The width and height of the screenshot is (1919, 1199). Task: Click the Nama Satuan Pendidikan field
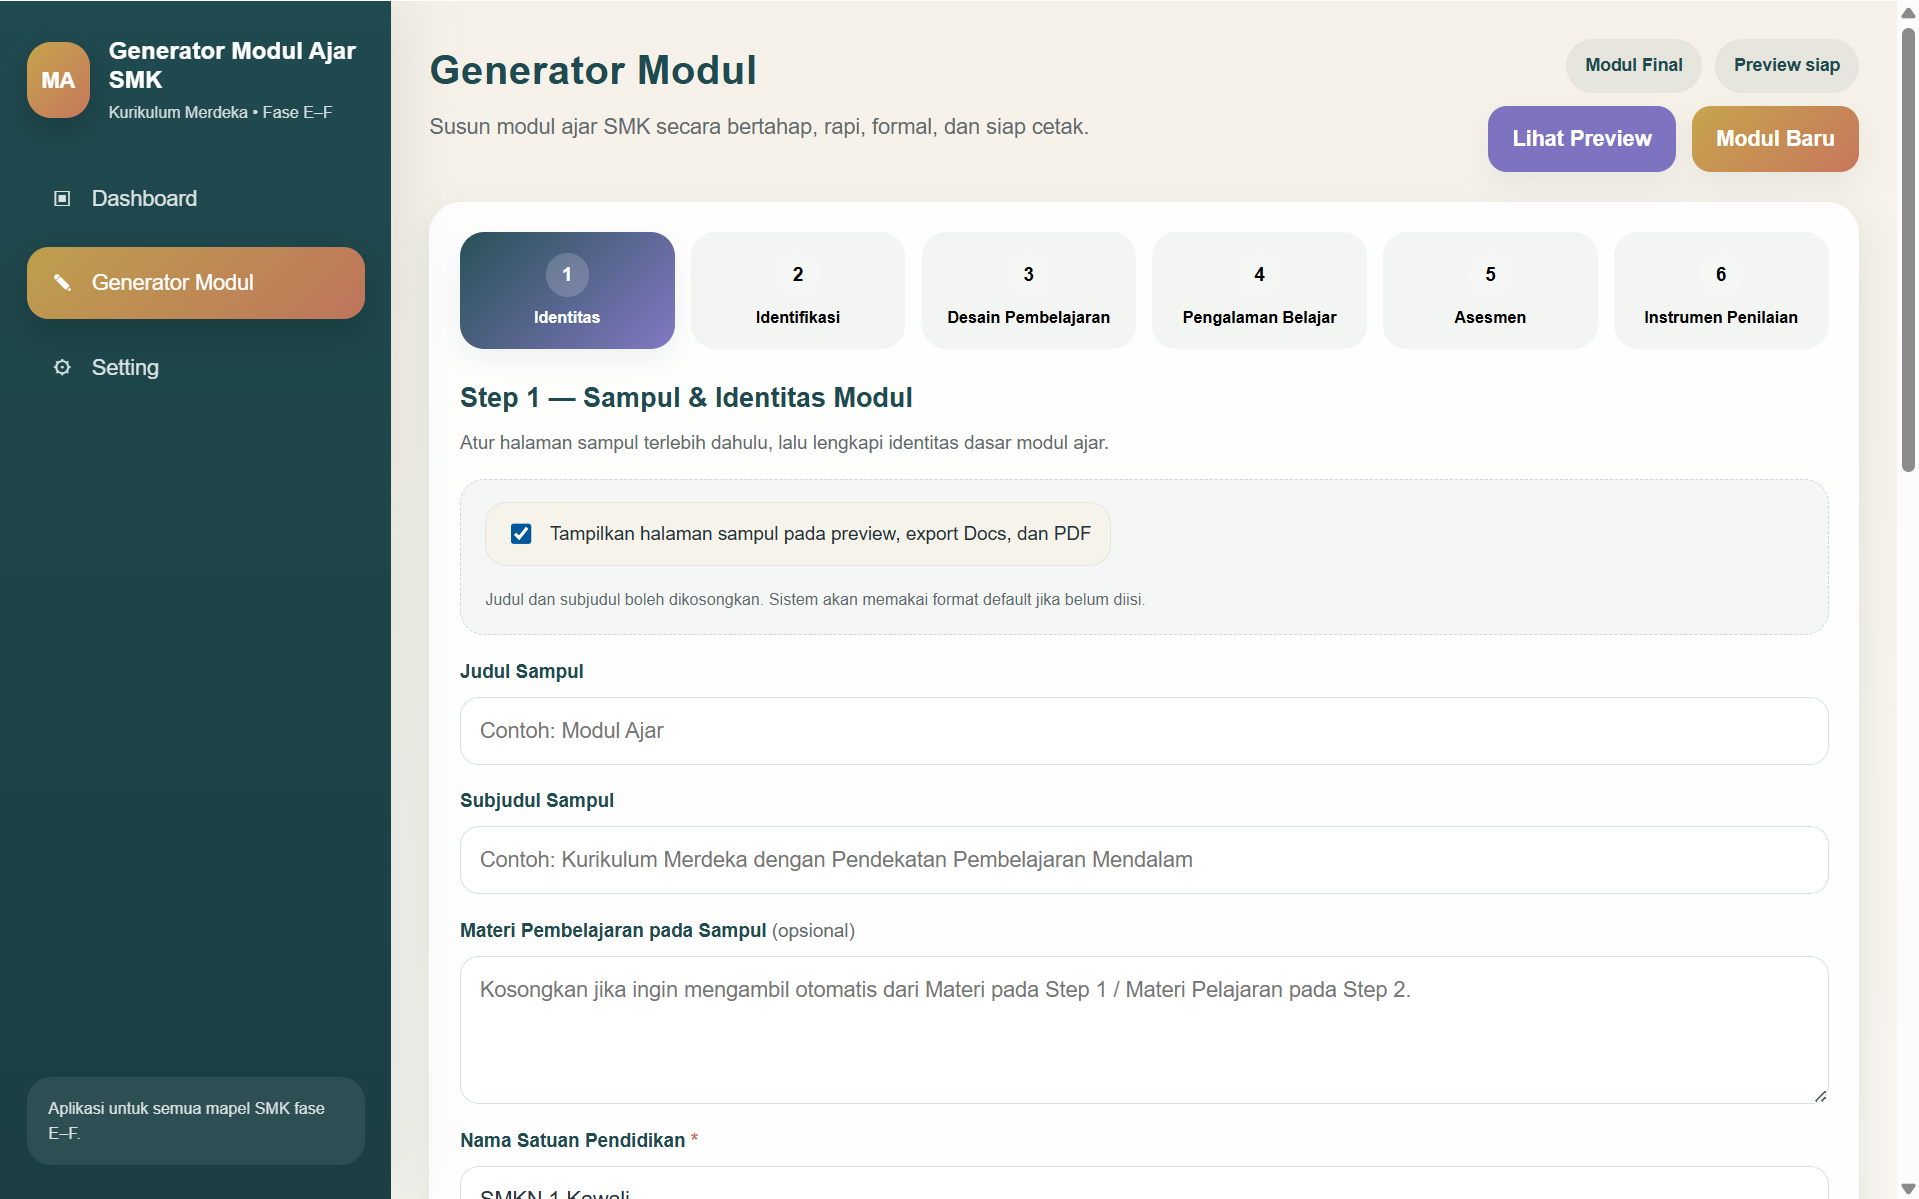click(1144, 1184)
